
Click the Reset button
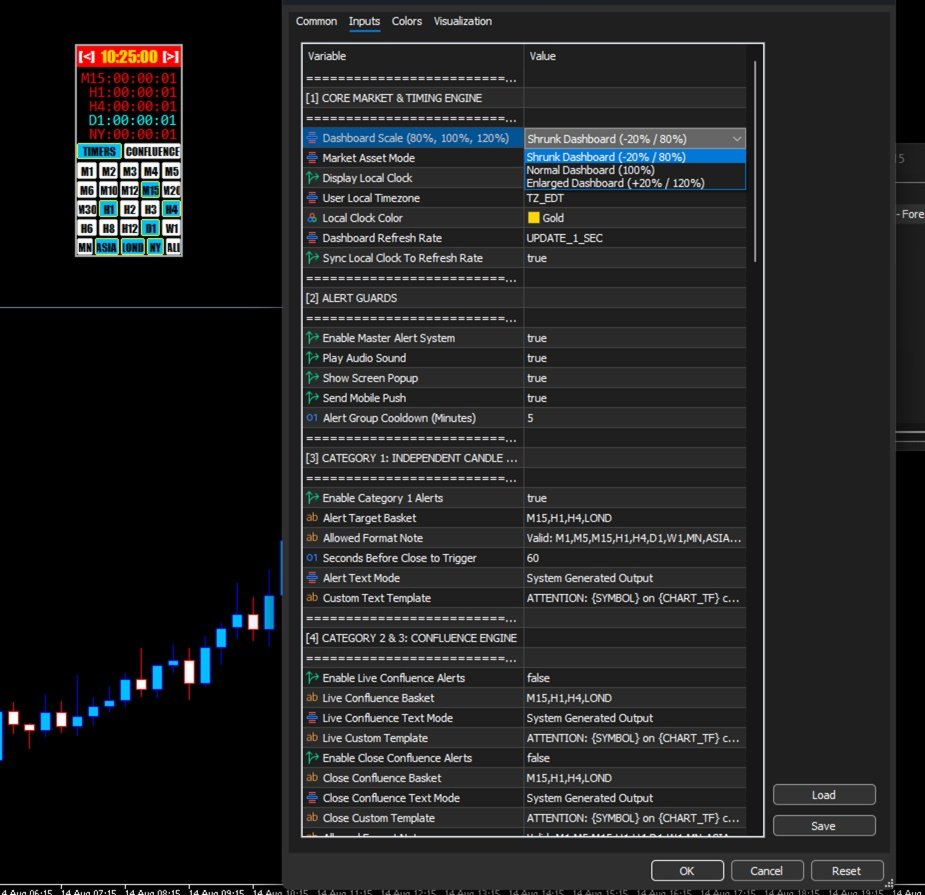846,871
